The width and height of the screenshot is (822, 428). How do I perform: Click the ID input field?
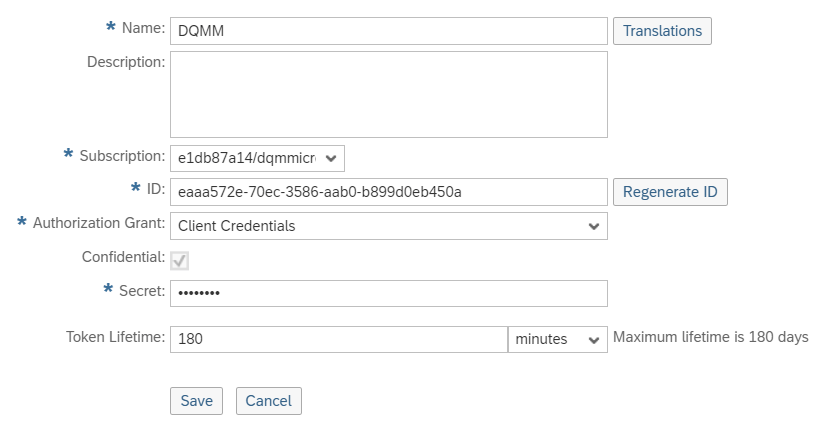pos(389,192)
